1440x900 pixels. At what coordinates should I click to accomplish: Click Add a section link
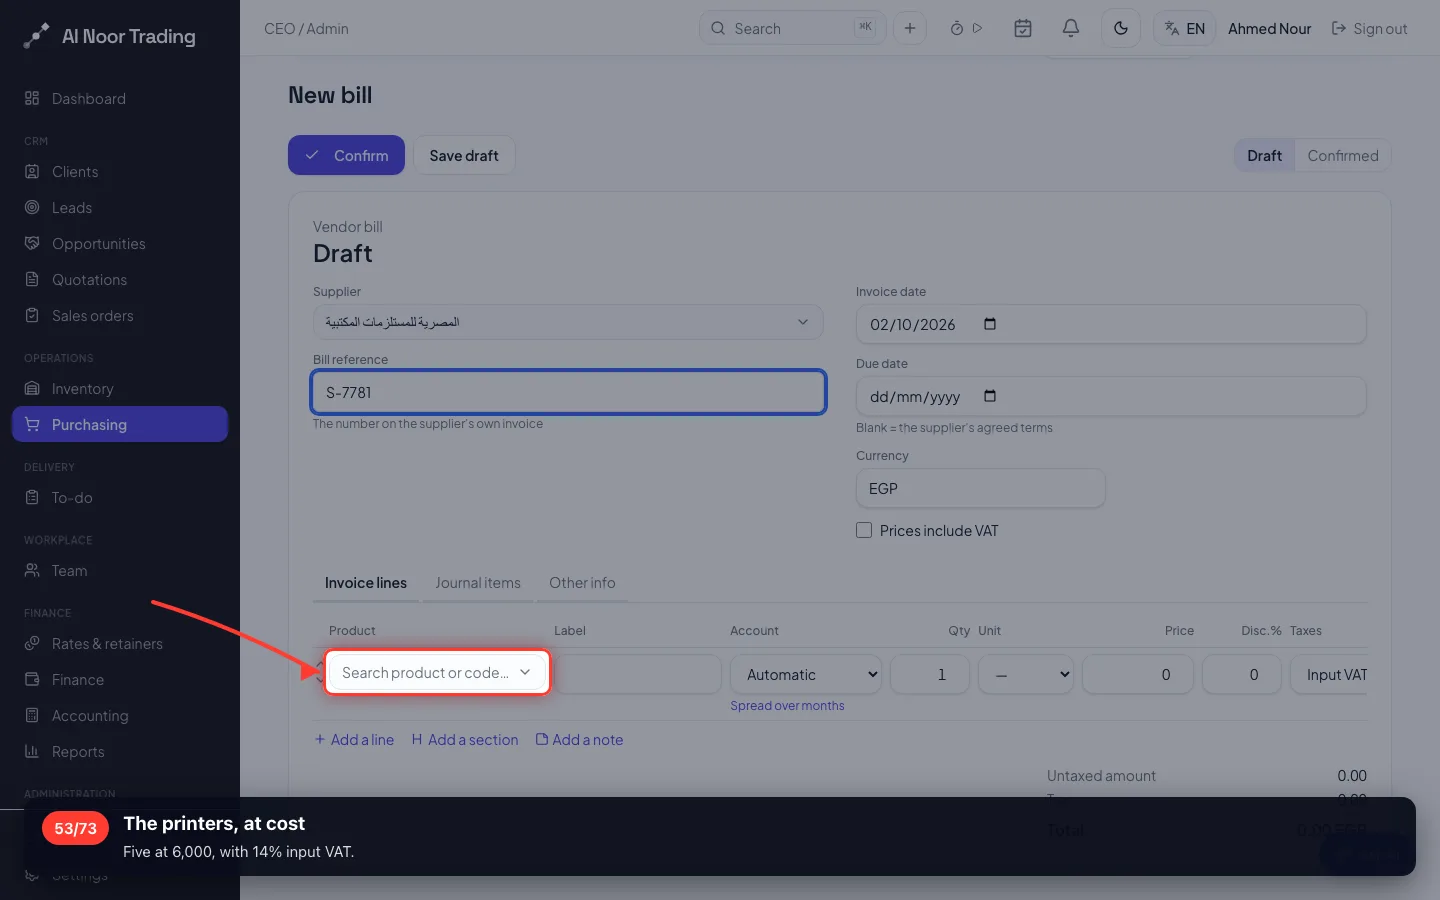click(465, 739)
